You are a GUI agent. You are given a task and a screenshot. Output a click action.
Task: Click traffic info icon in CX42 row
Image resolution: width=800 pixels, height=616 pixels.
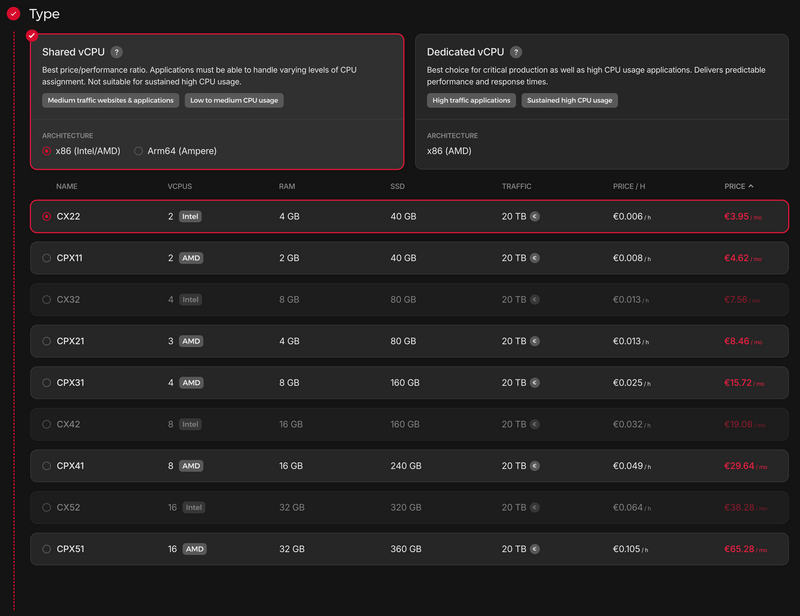tap(535, 425)
